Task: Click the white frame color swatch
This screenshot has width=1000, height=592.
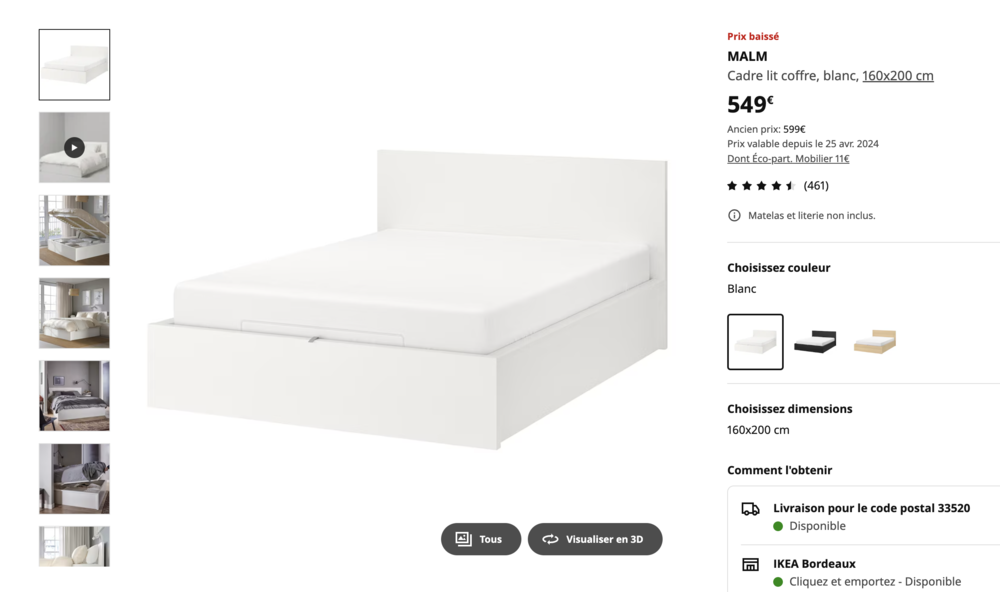Action: tap(755, 342)
